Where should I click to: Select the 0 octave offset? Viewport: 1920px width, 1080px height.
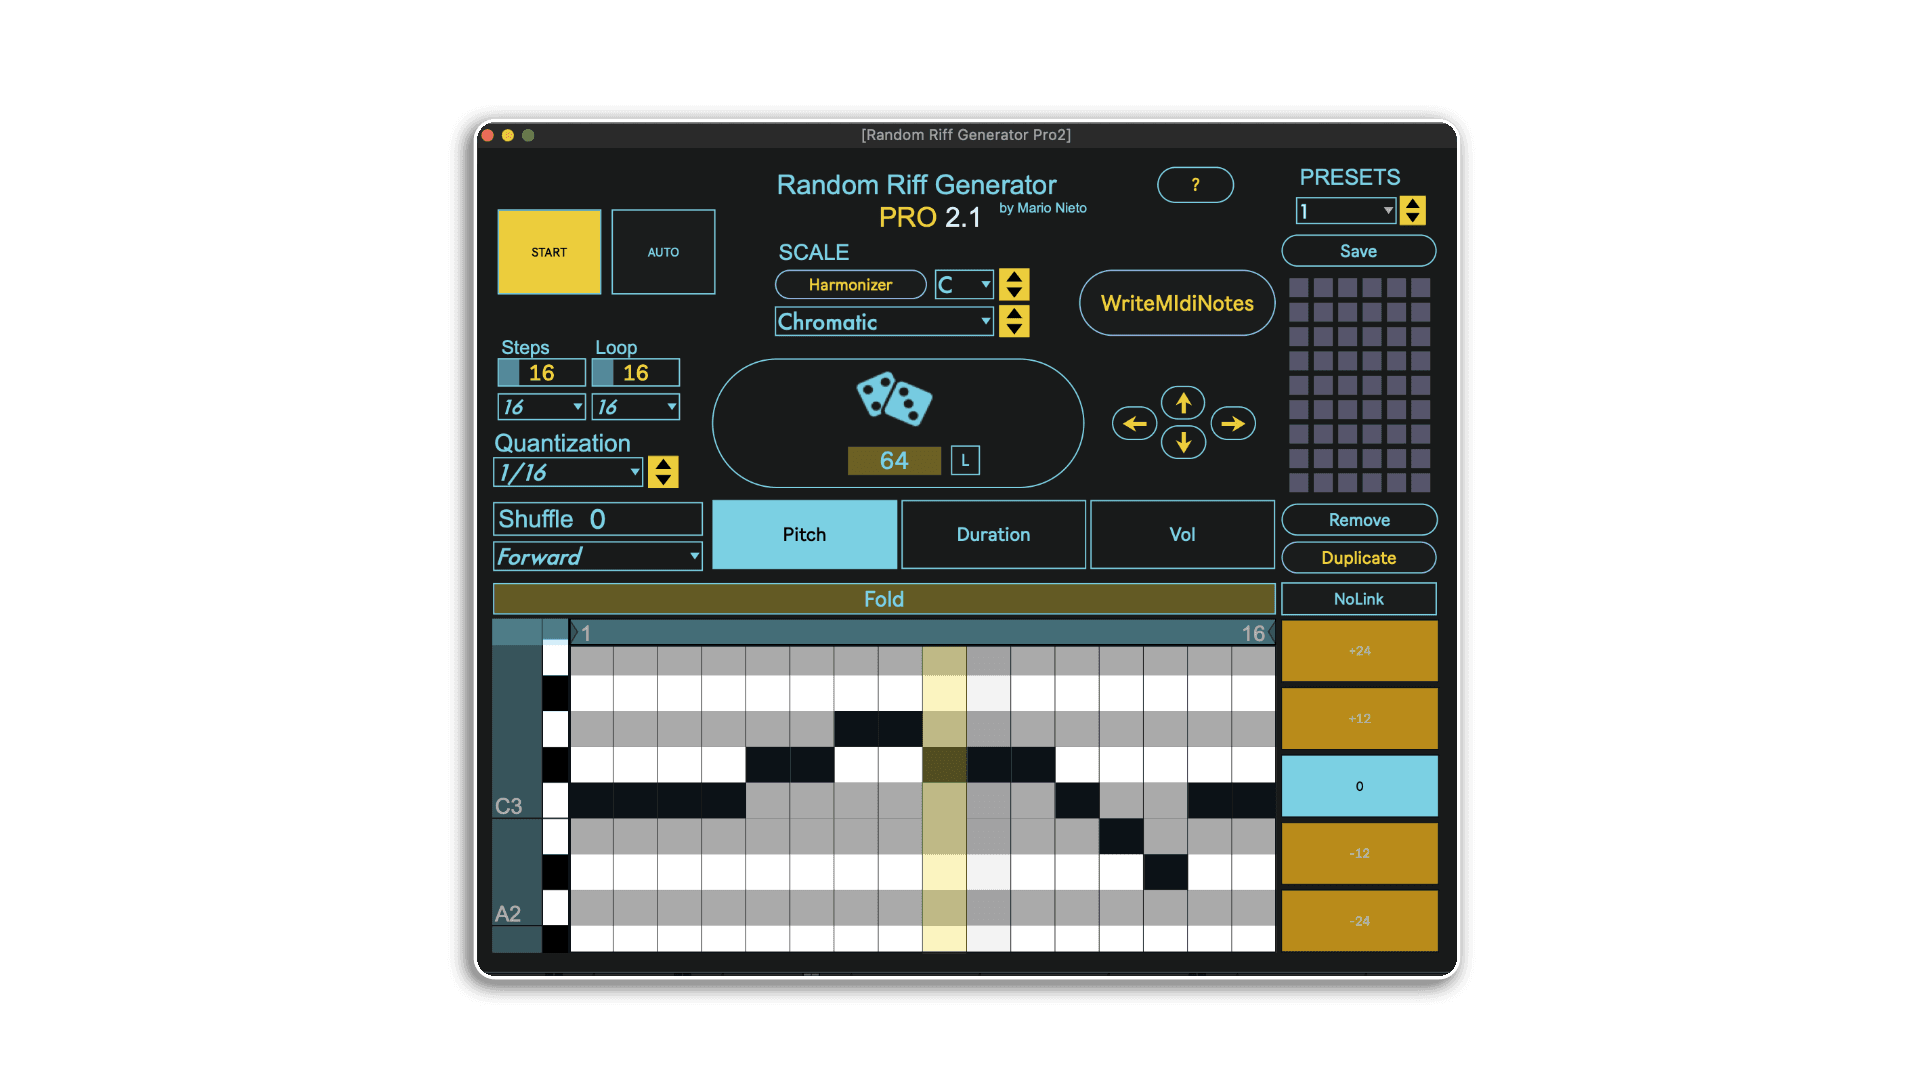pos(1359,786)
